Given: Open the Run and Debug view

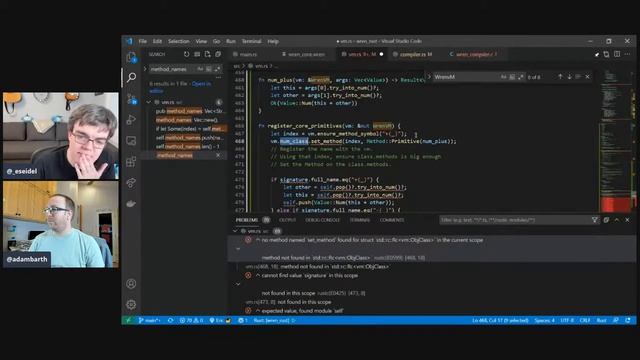Looking at the screenshot, I should tap(131, 119).
